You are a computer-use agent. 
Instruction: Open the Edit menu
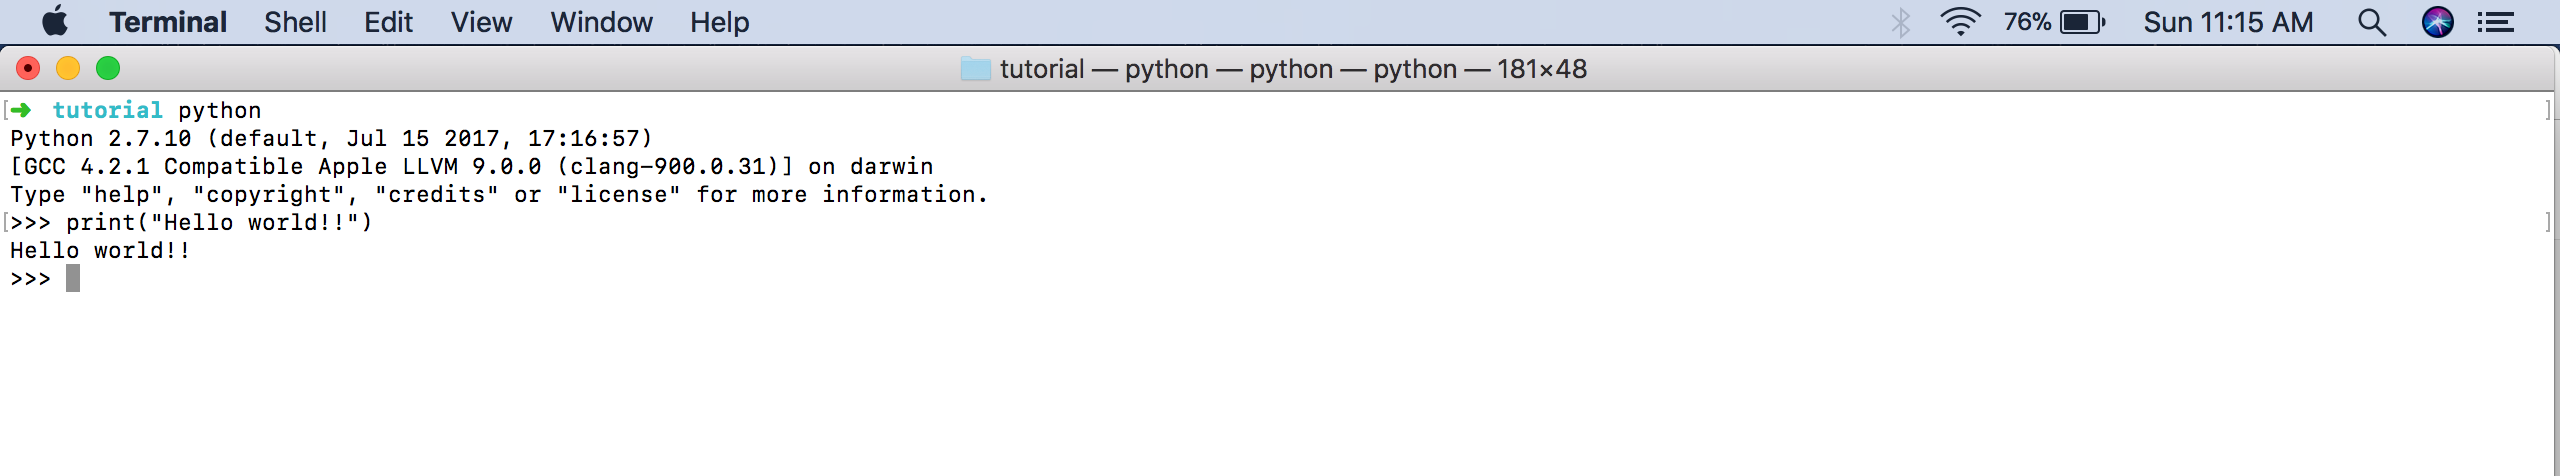click(x=388, y=22)
